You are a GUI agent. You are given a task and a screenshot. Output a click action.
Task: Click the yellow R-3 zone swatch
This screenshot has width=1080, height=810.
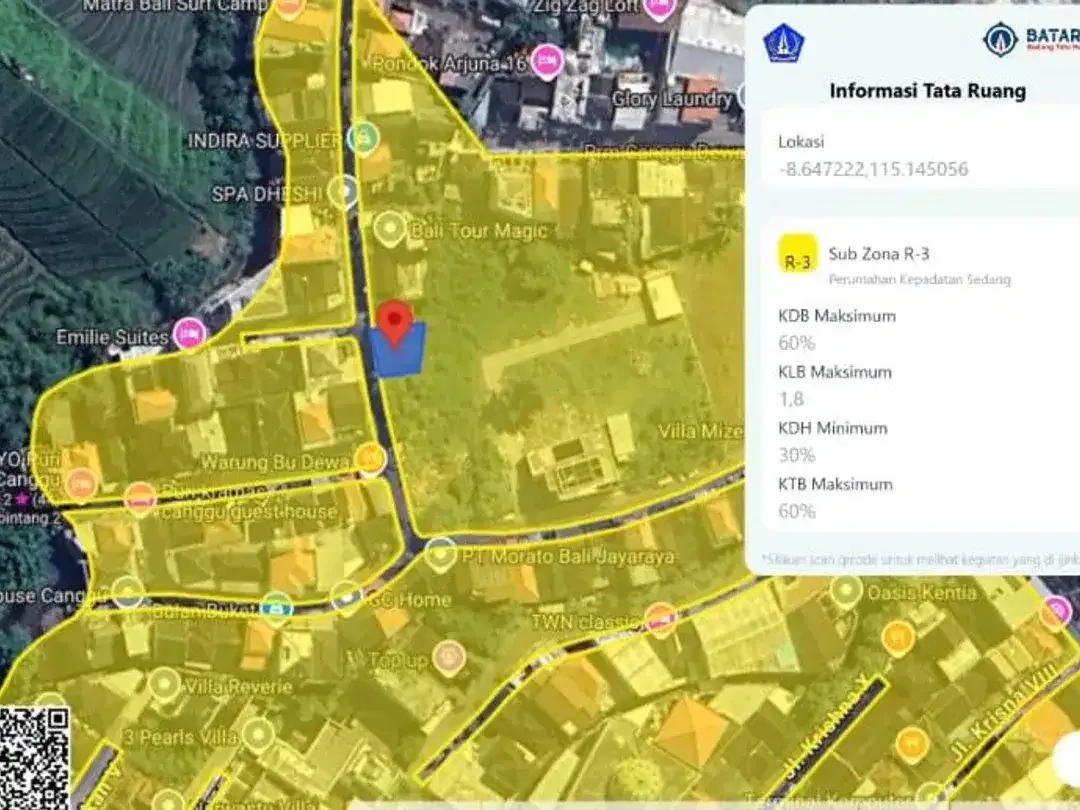(x=798, y=254)
